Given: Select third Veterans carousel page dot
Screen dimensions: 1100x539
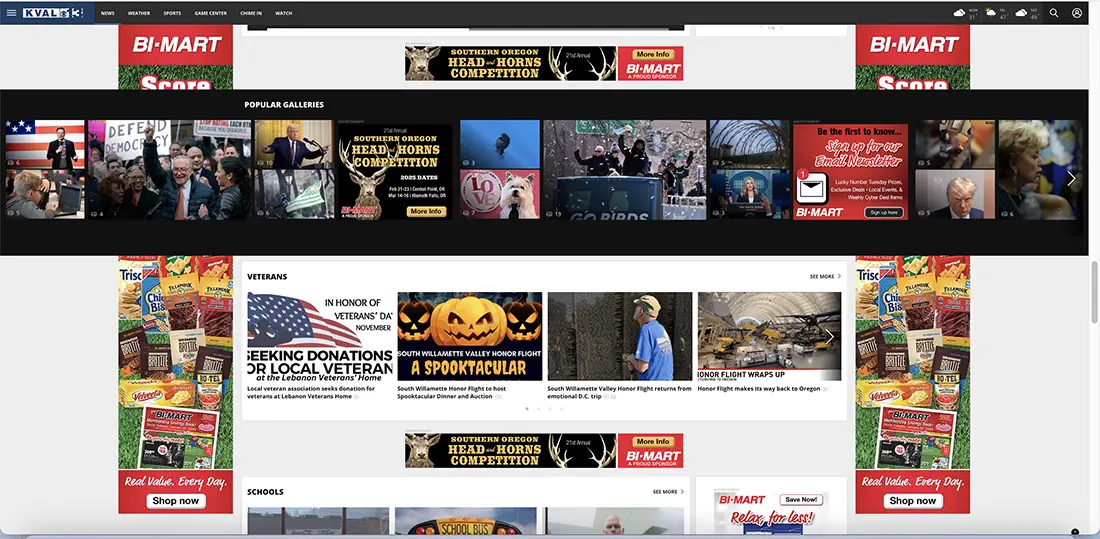Looking at the screenshot, I should (549, 408).
